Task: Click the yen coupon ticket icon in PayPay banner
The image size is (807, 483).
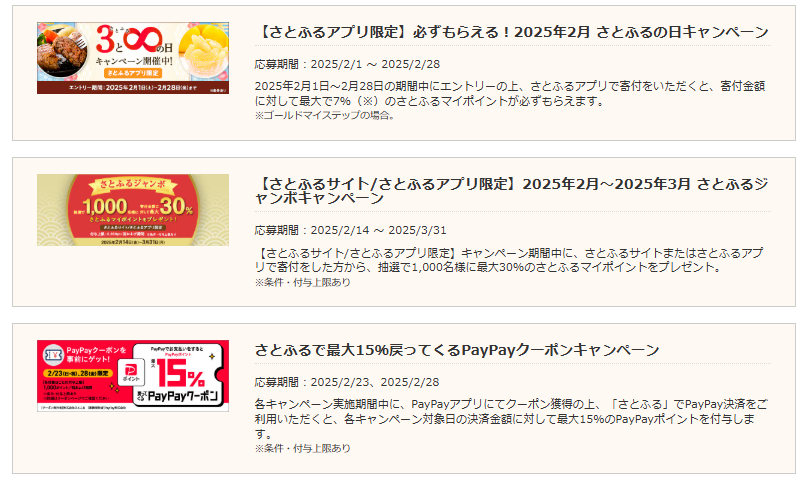Action: pos(52,355)
